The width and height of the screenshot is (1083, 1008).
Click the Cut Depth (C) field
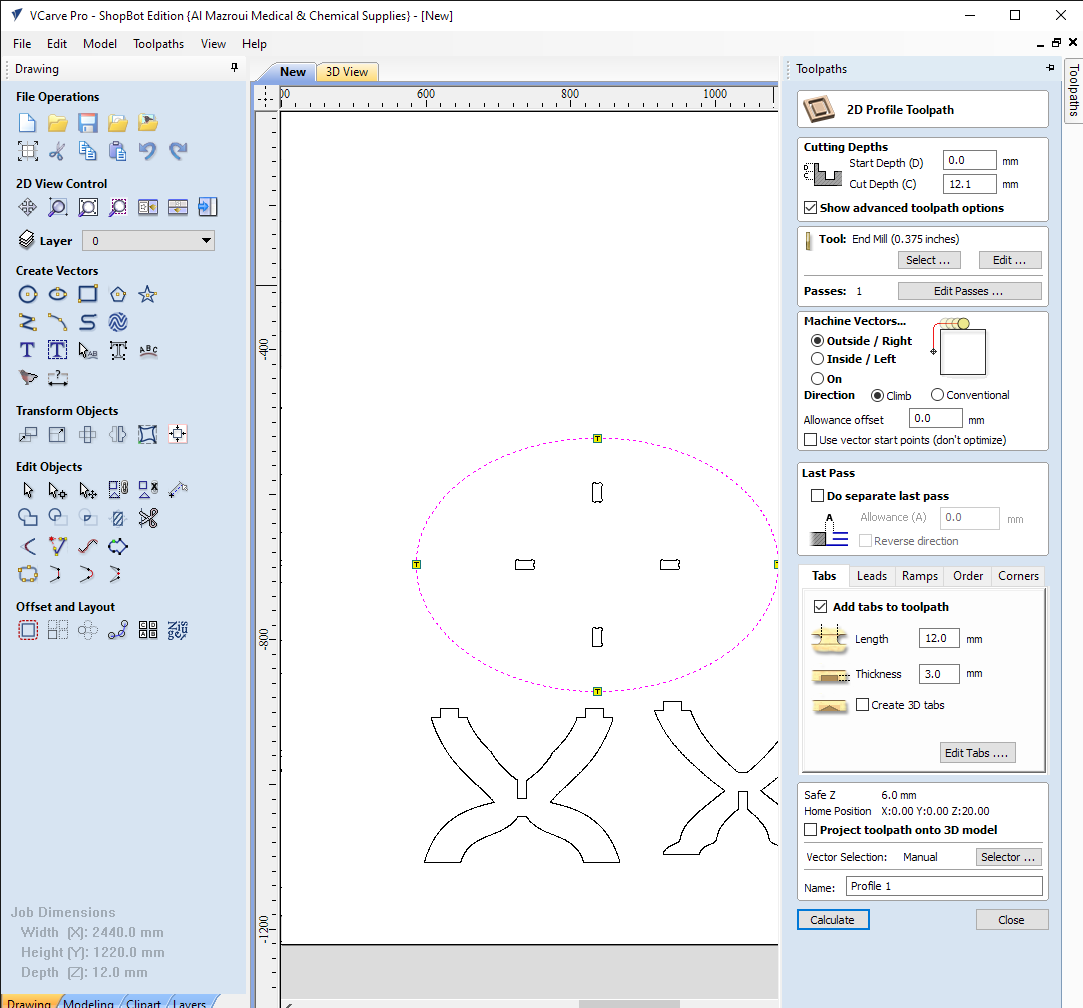(970, 184)
